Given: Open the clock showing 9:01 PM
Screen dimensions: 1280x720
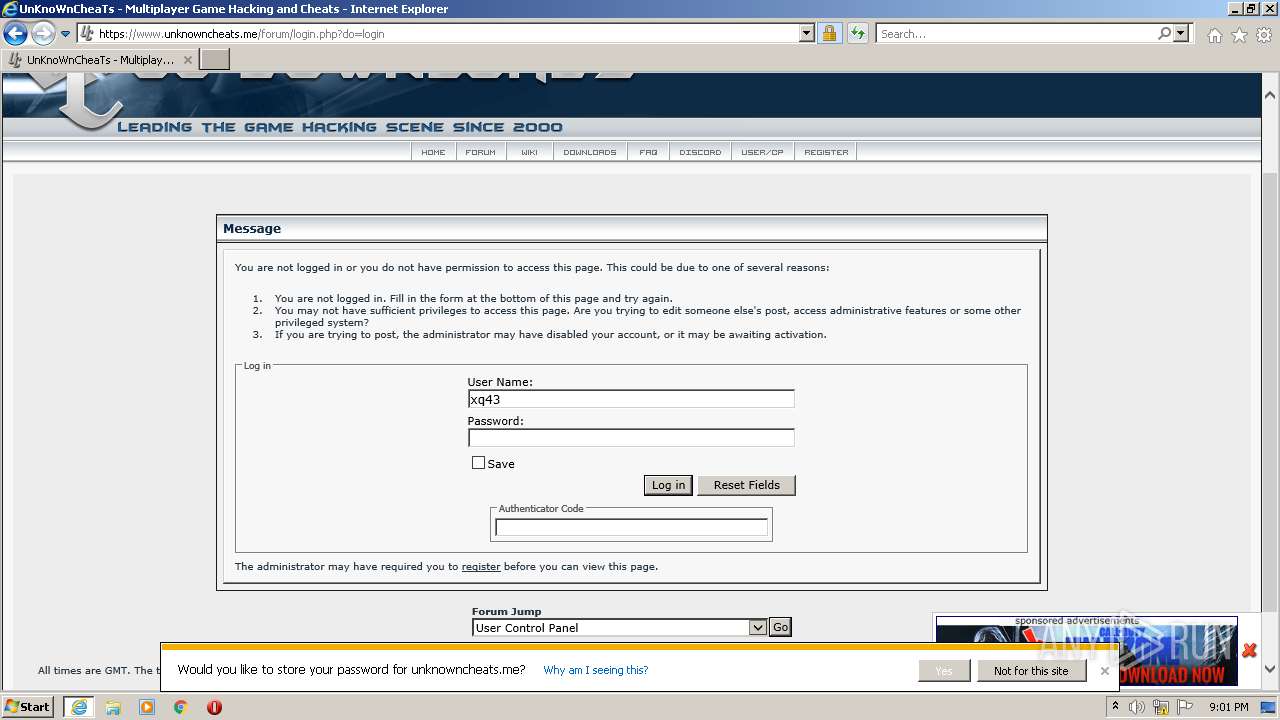Looking at the screenshot, I should (1228, 707).
